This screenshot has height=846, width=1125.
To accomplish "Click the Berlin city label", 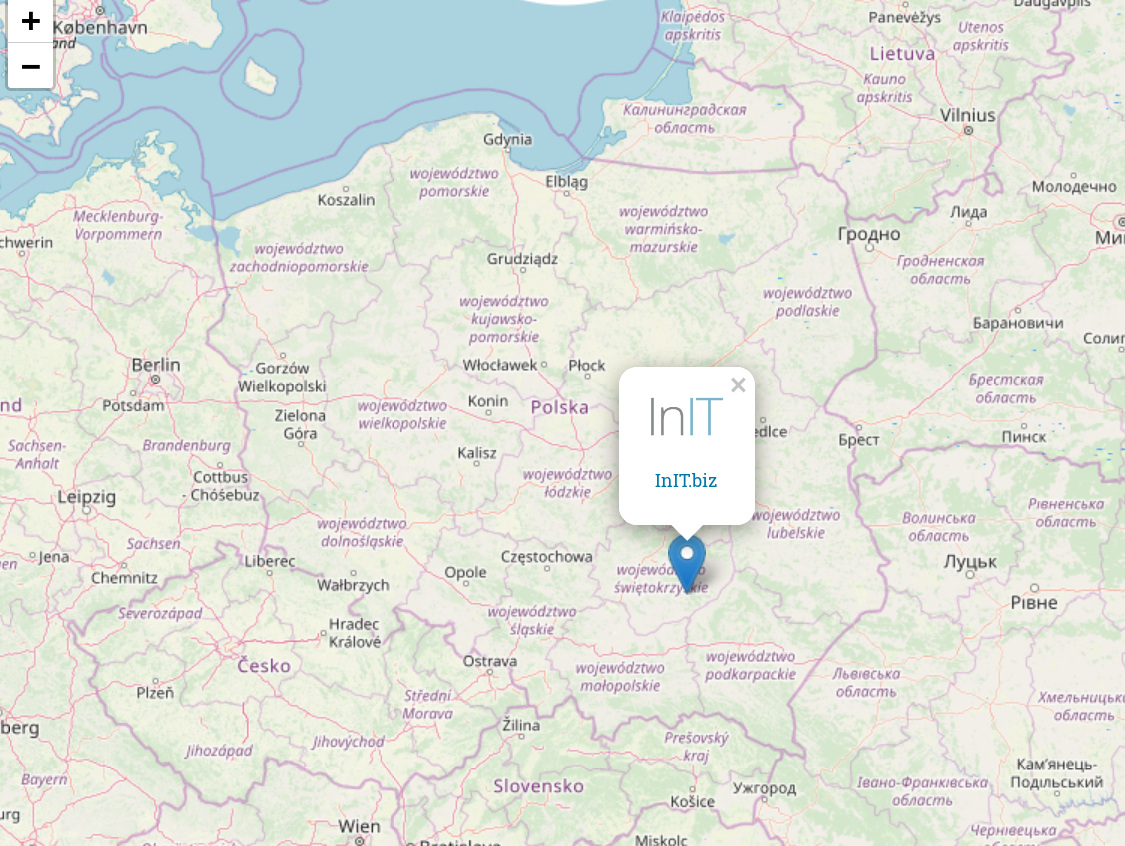I will pyautogui.click(x=156, y=365).
